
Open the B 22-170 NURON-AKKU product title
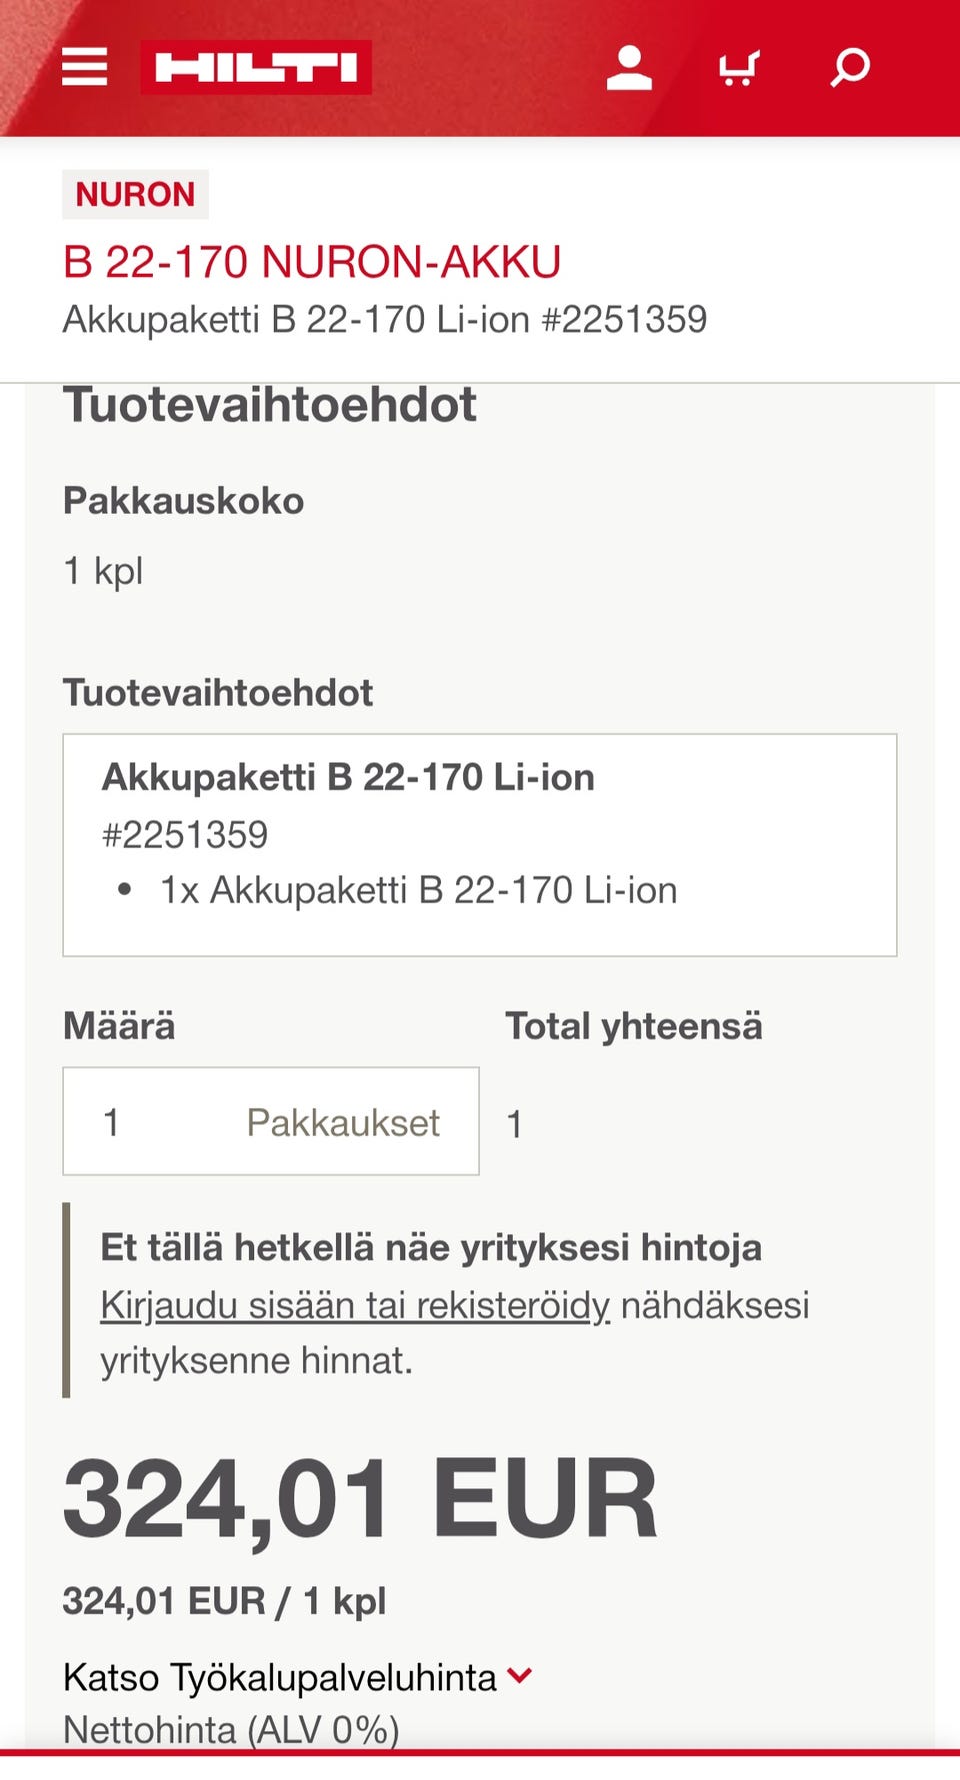pos(311,262)
